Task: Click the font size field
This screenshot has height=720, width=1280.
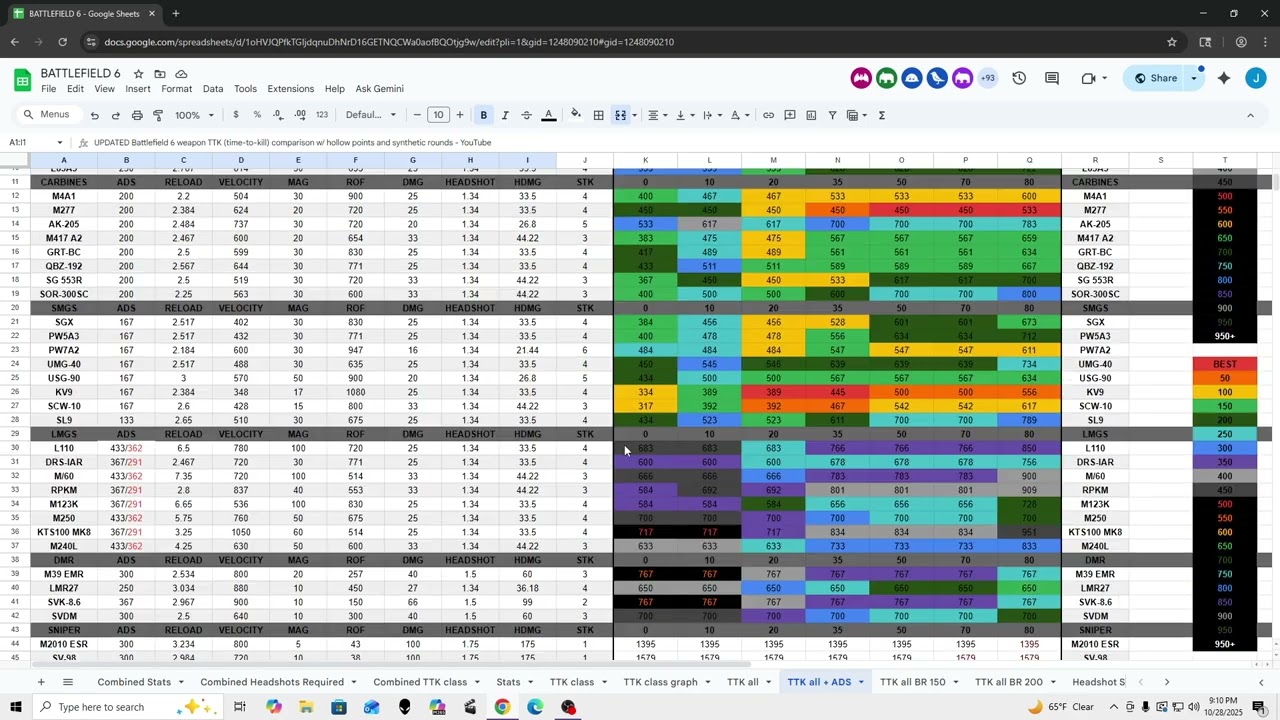Action: point(439,115)
